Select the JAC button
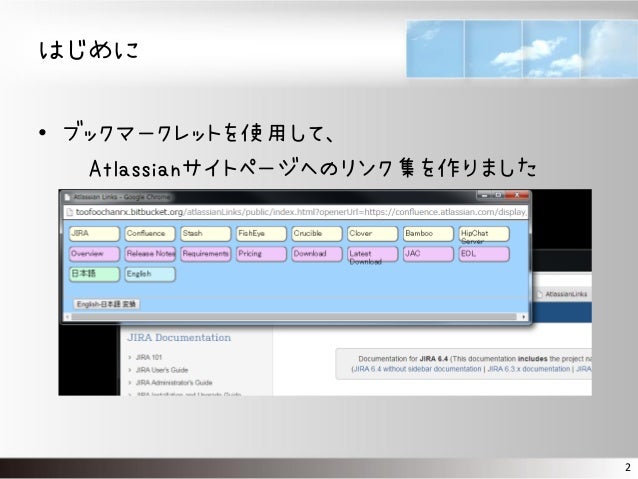638x479 pixels. 428,254
